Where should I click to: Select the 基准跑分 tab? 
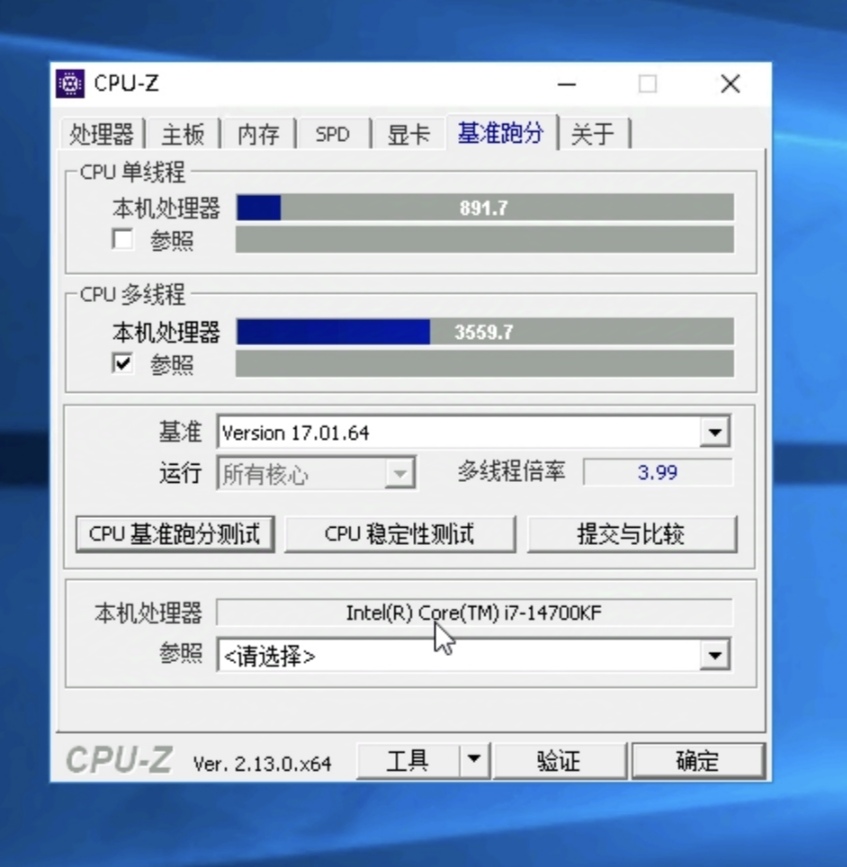[500, 133]
